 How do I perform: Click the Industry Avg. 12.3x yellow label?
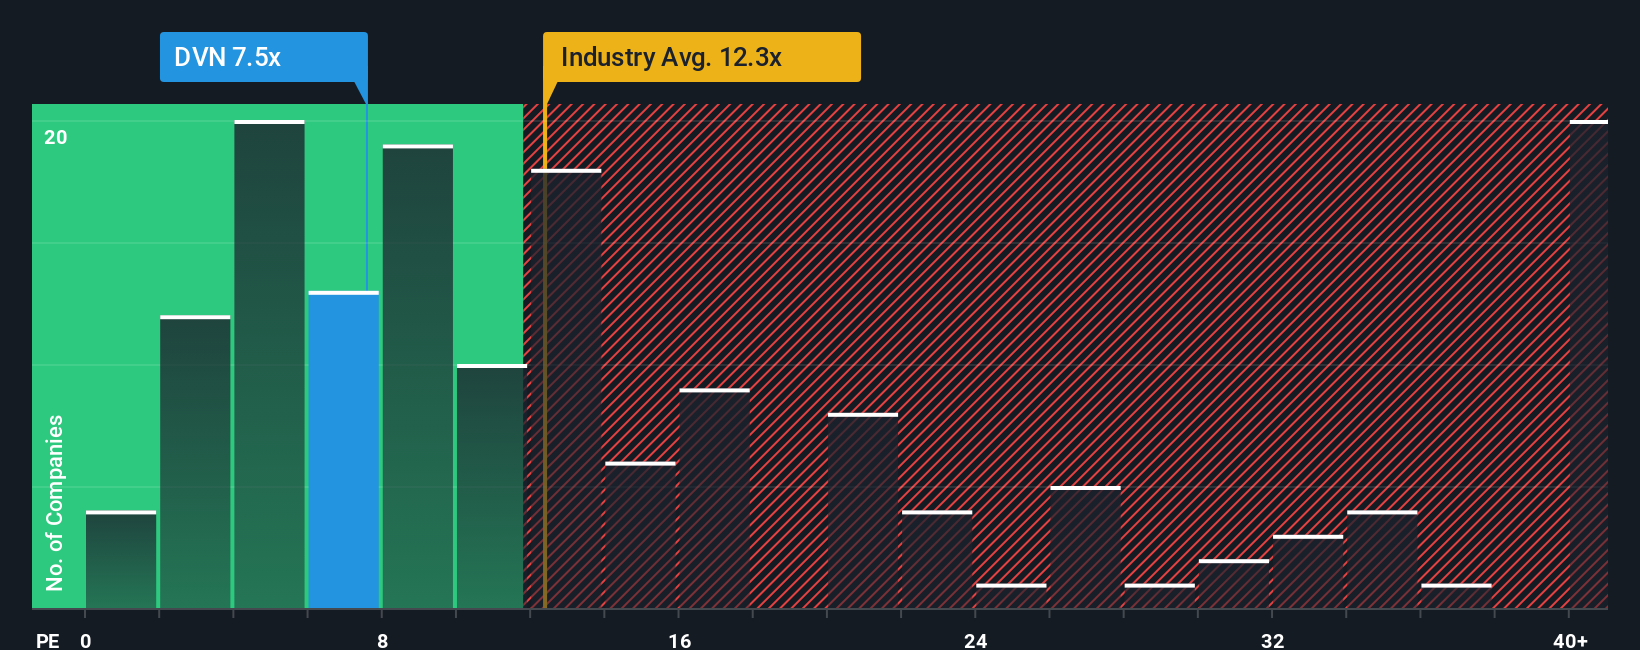point(702,57)
